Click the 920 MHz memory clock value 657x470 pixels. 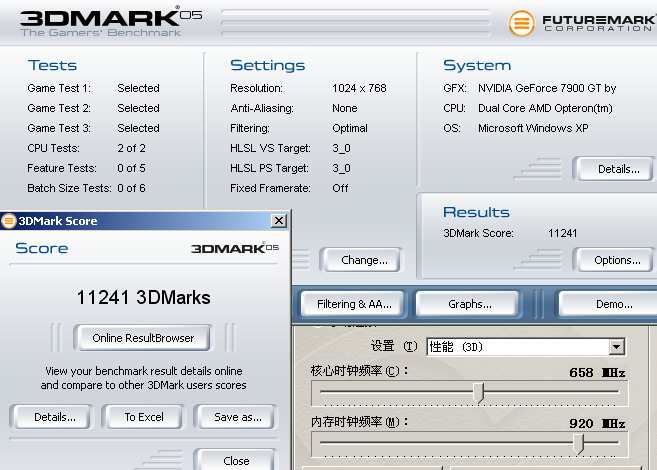point(597,424)
